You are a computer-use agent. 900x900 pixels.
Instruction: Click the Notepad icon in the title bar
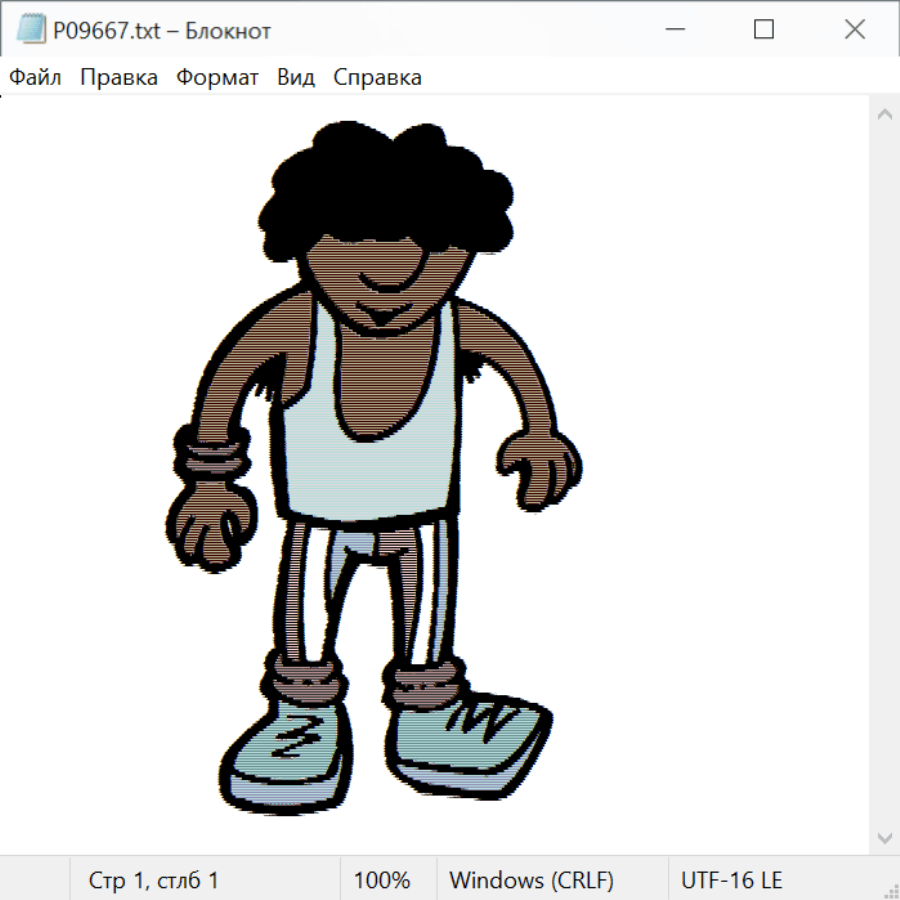point(31,30)
